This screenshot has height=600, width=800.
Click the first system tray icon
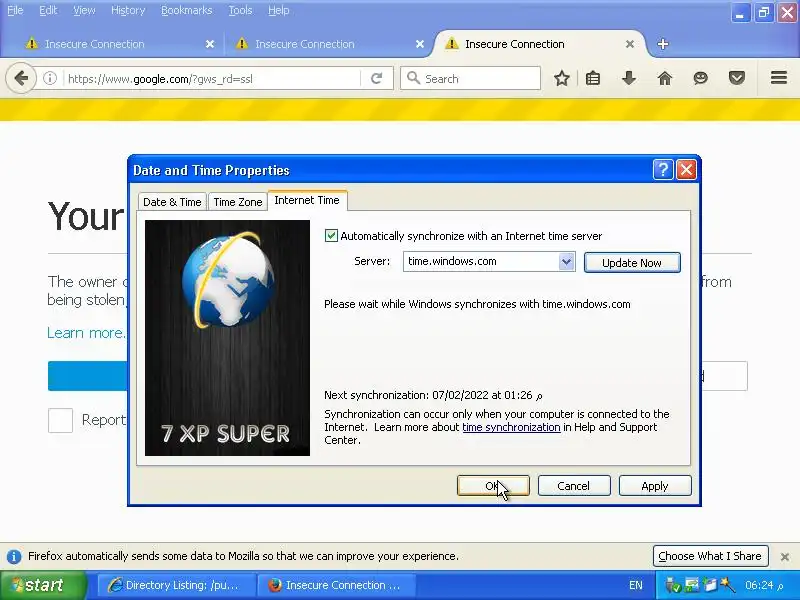[672, 585]
